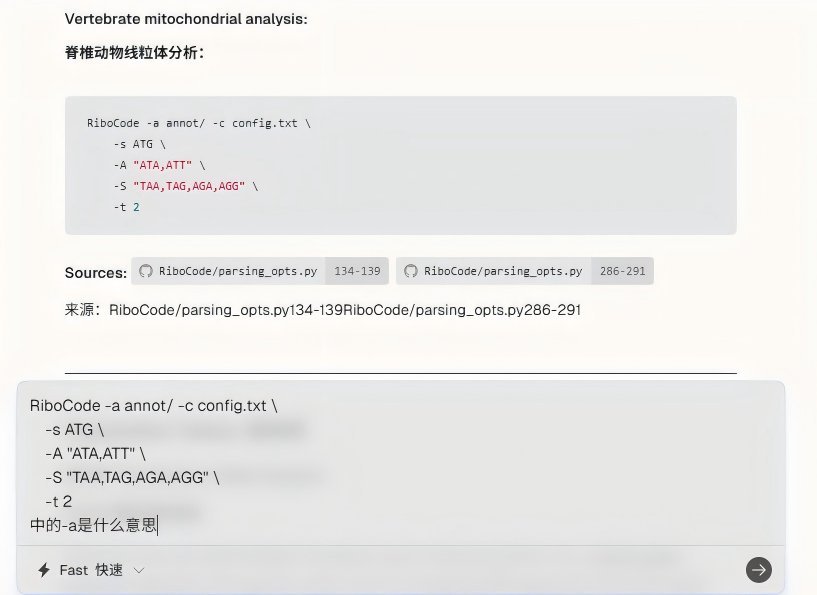
Task: Select the first RiboCode/parsing_opts.py source chip
Action: [240, 270]
